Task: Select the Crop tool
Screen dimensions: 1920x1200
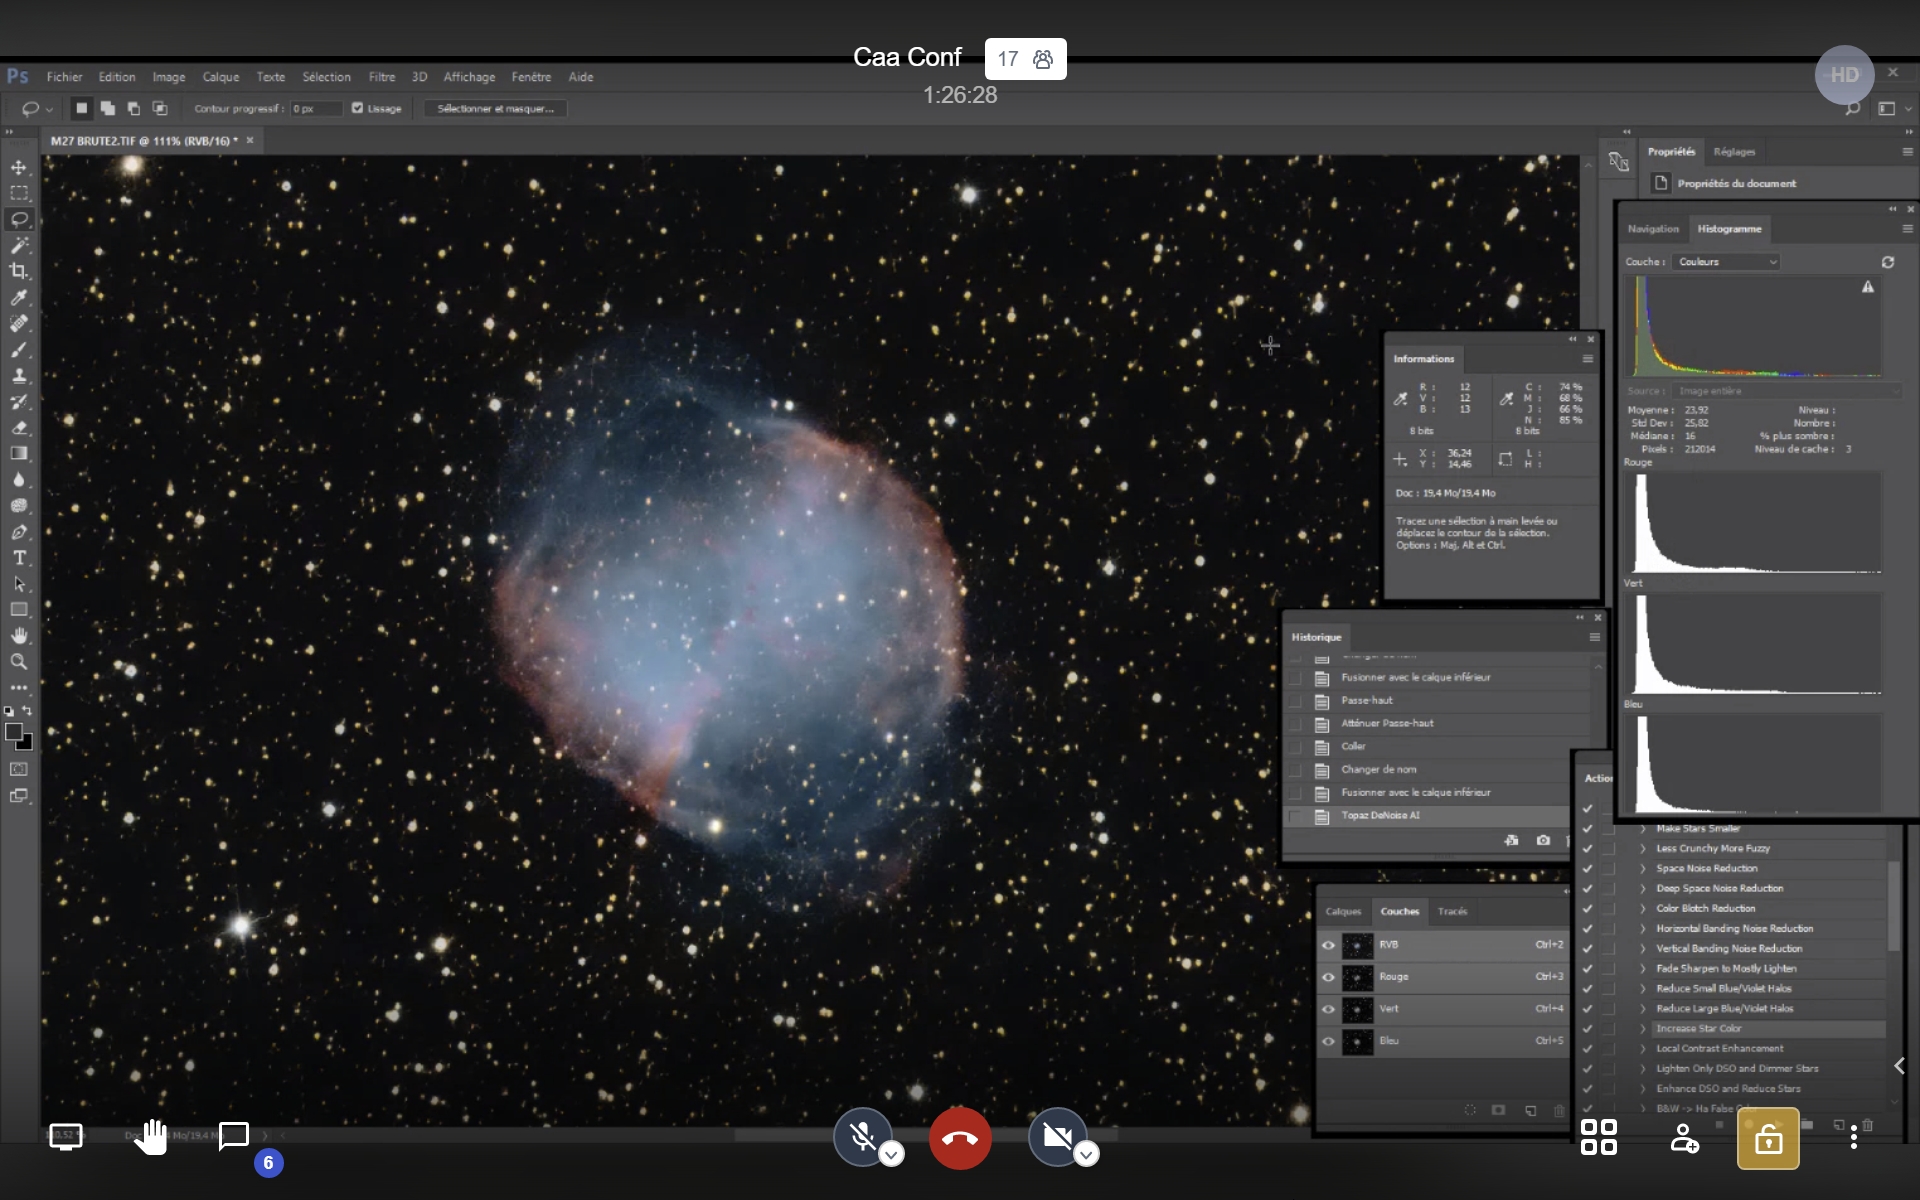Action: coord(19,271)
